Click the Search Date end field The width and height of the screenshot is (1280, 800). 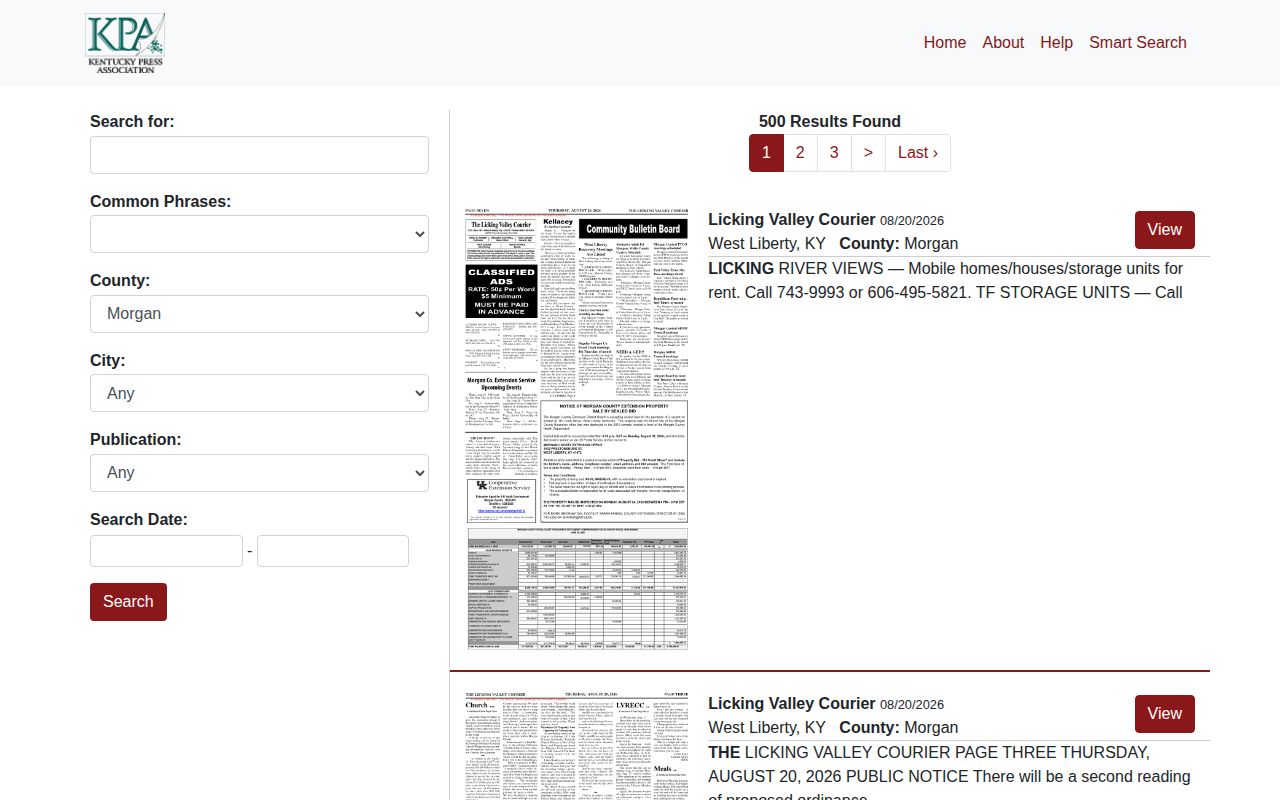pos(333,551)
